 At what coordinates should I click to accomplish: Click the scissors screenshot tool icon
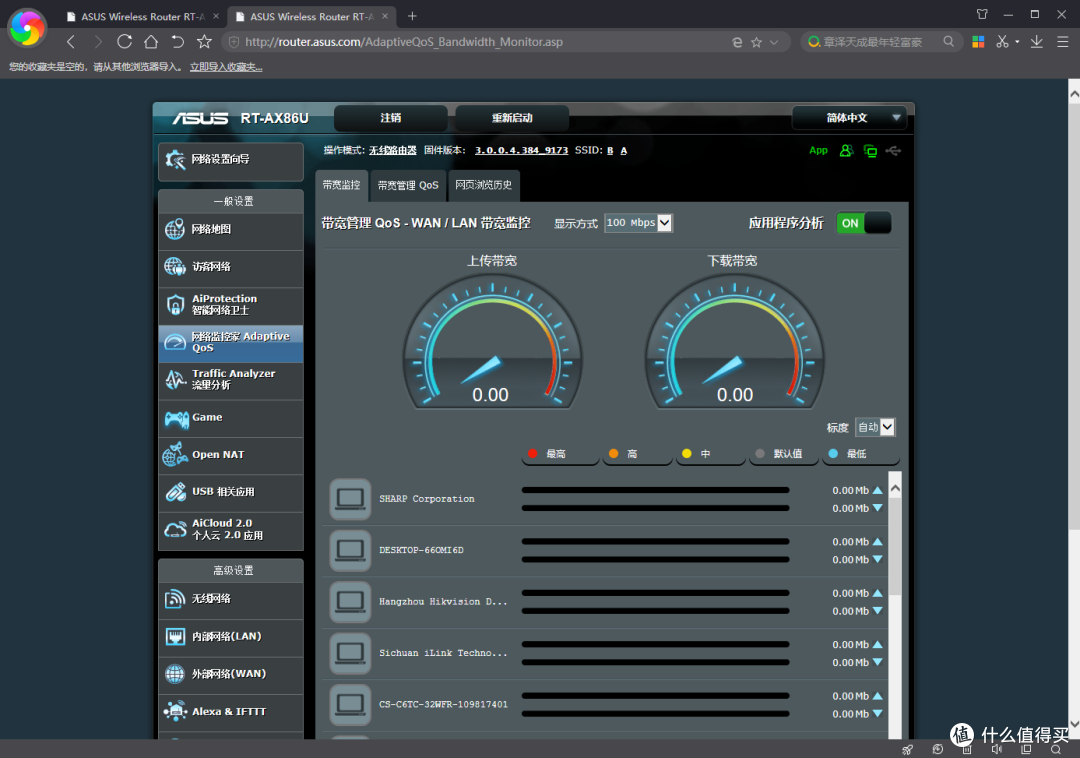point(1001,42)
